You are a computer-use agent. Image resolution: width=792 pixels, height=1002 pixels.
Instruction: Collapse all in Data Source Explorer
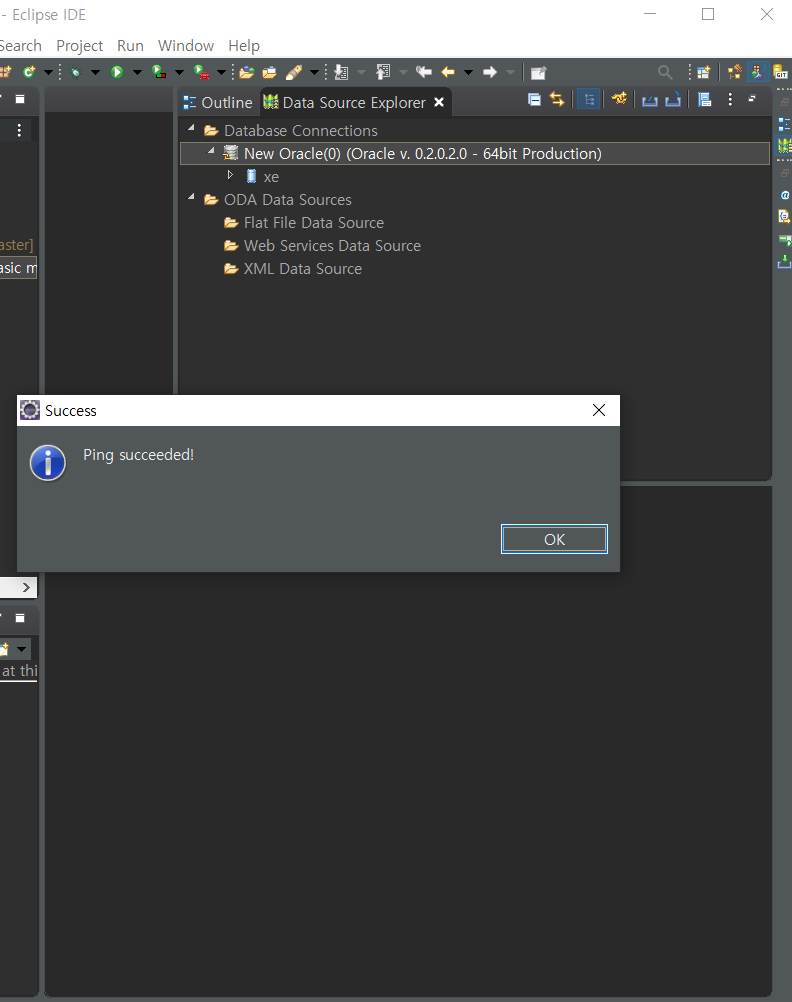click(534, 99)
